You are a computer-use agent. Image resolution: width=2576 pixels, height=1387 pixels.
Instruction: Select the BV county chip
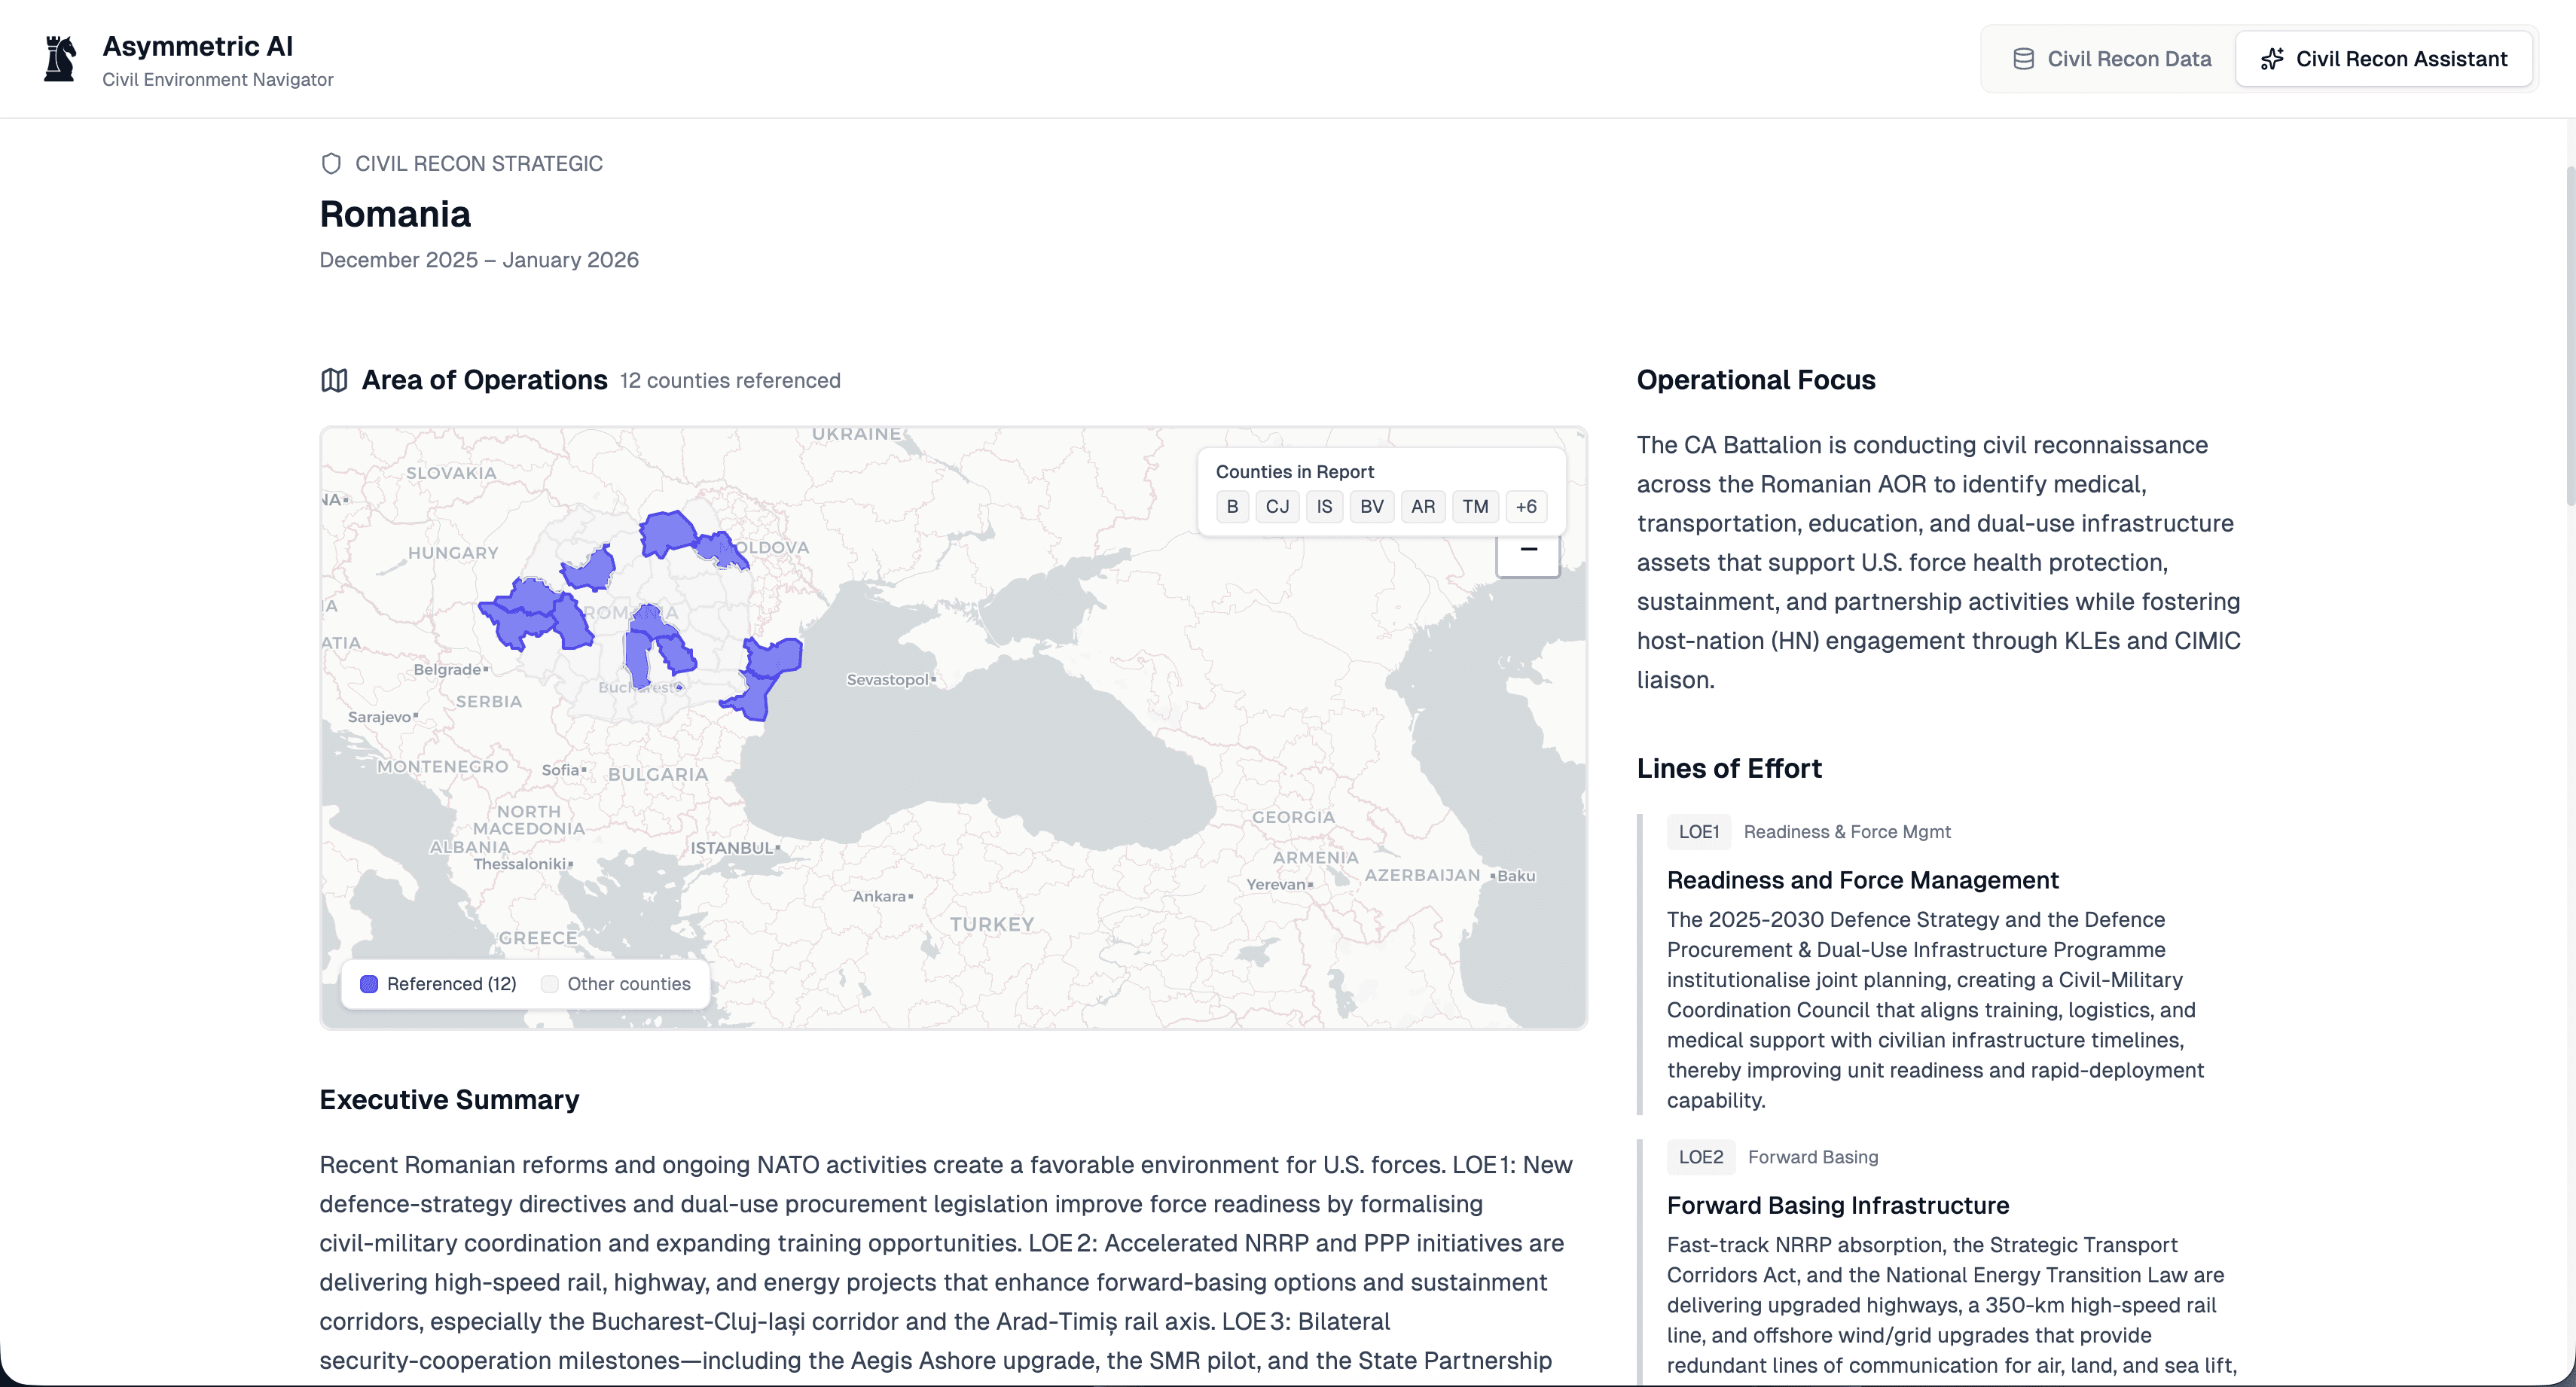1371,507
